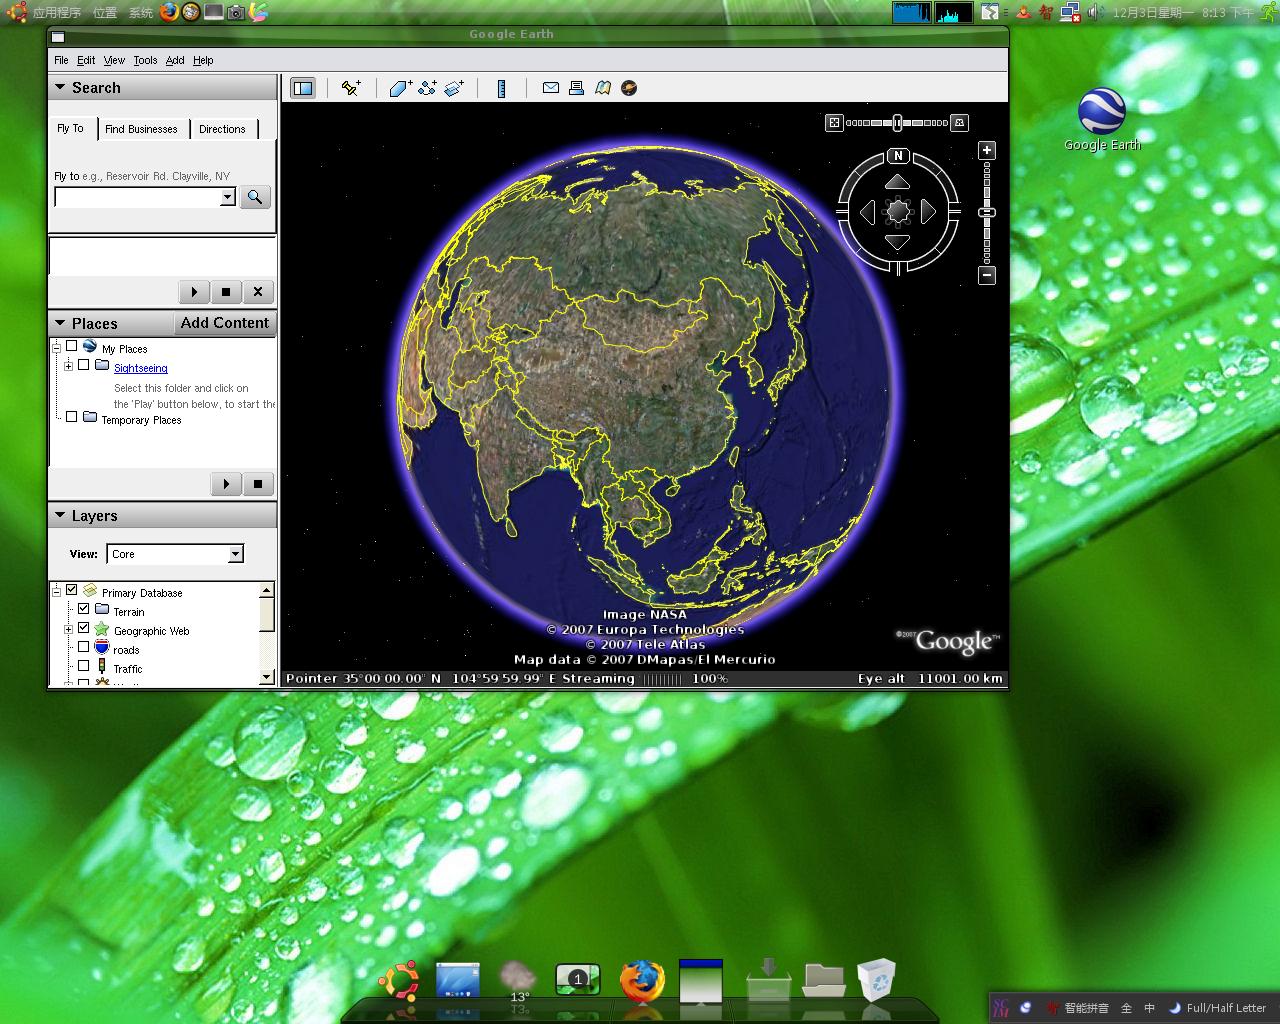Click the zoom slider handle
Viewport: 1280px width, 1024px height.
click(987, 212)
